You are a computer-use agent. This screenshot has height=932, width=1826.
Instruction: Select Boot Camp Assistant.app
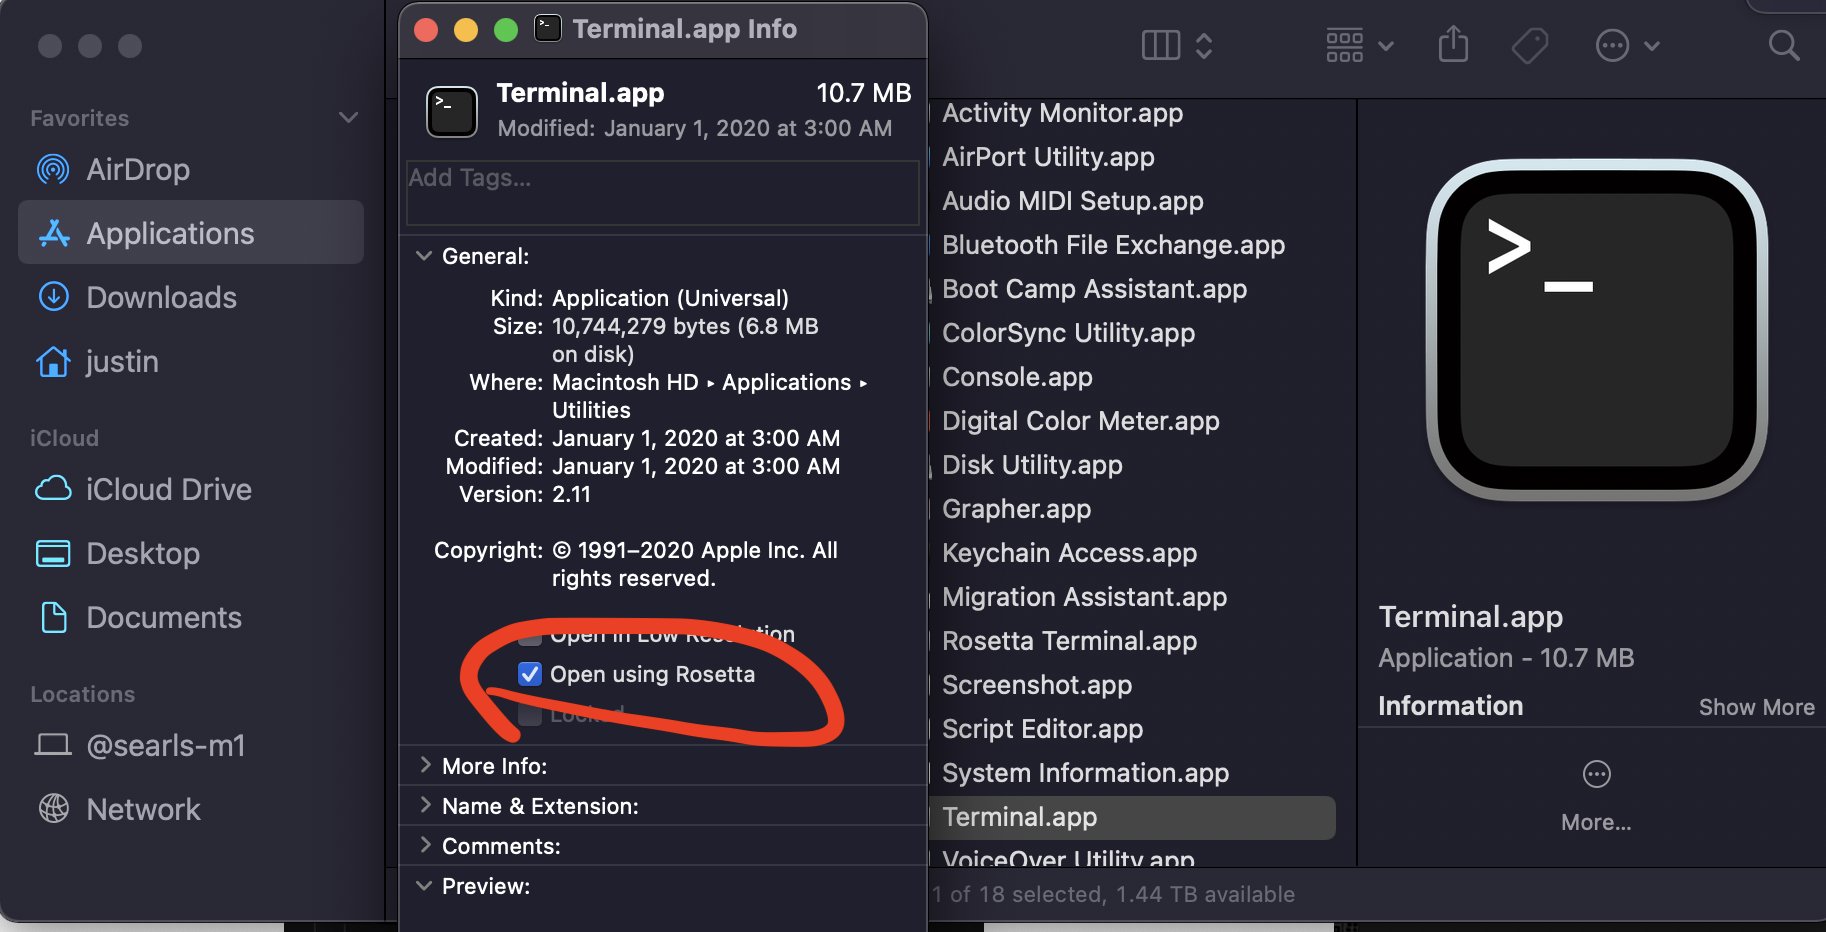[1094, 289]
